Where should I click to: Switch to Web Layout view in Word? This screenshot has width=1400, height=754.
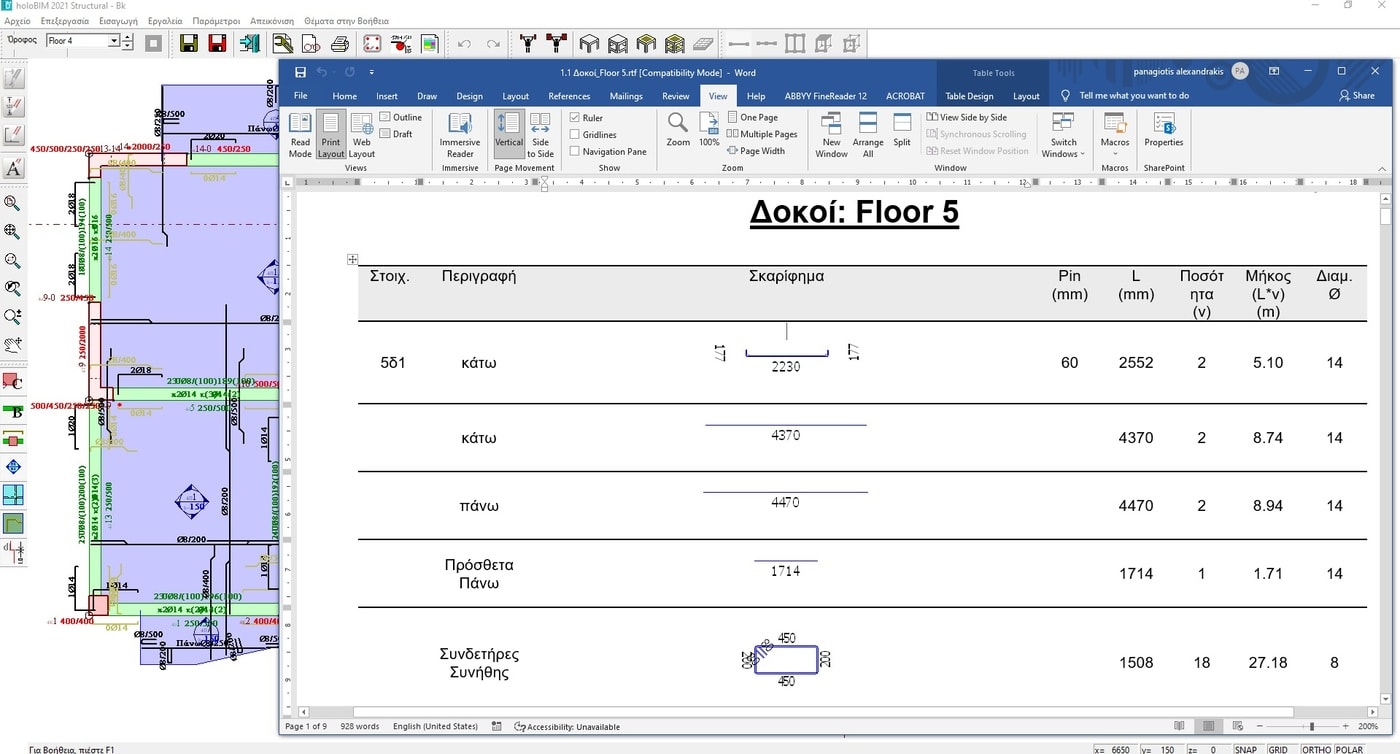coord(362,135)
